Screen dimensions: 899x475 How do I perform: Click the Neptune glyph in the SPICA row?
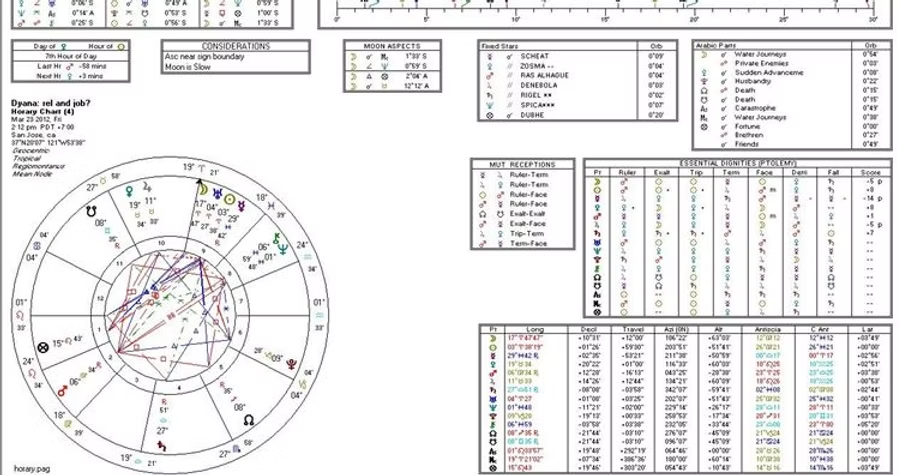(491, 105)
